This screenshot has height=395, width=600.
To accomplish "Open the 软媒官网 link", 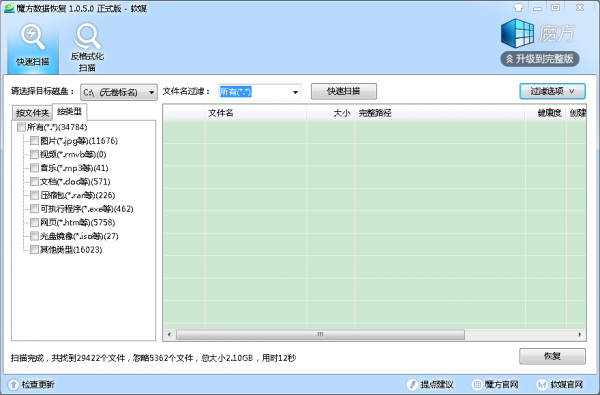I will click(566, 384).
